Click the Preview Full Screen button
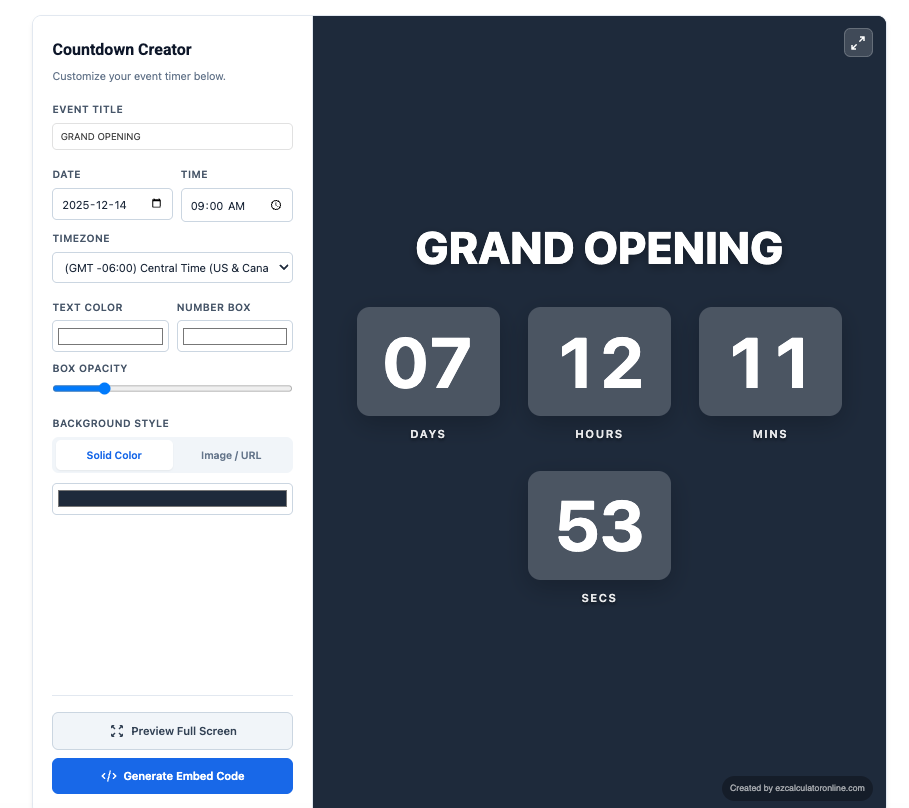The height and width of the screenshot is (808, 909). tap(172, 730)
